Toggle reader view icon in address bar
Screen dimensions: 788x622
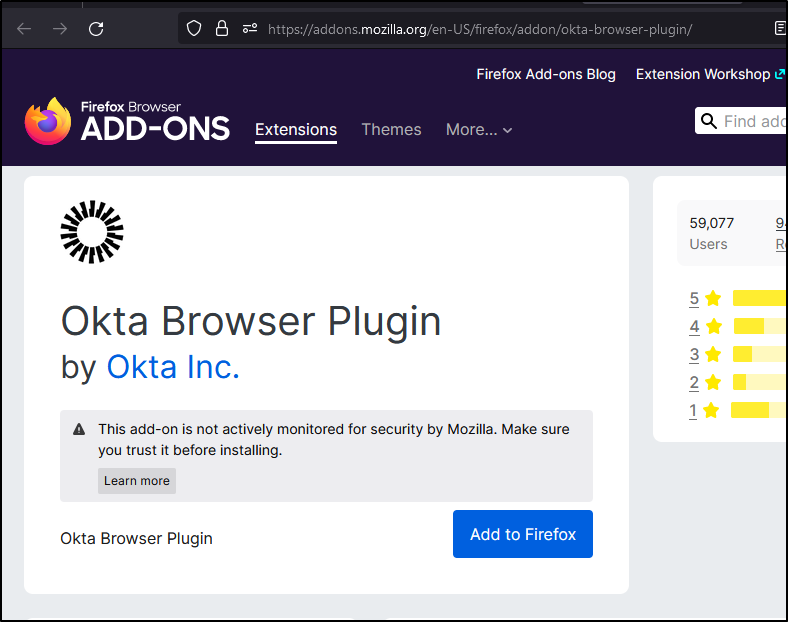tap(780, 29)
